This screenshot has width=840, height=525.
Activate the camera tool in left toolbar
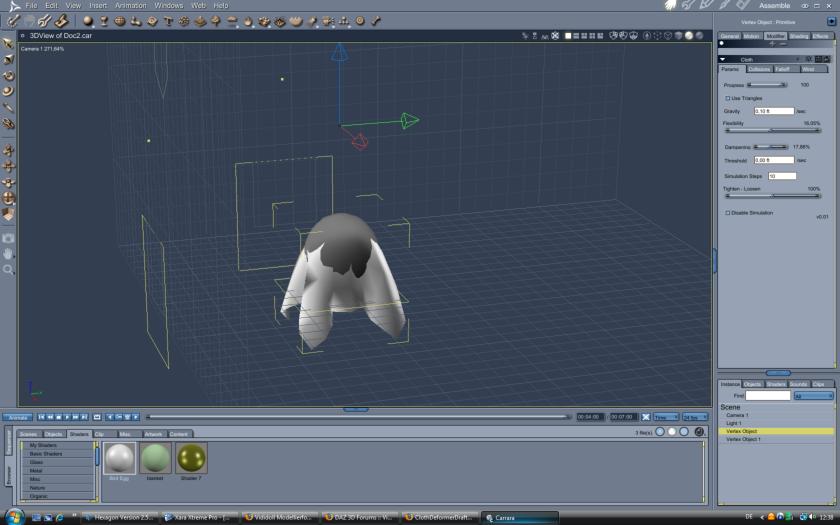point(8,238)
